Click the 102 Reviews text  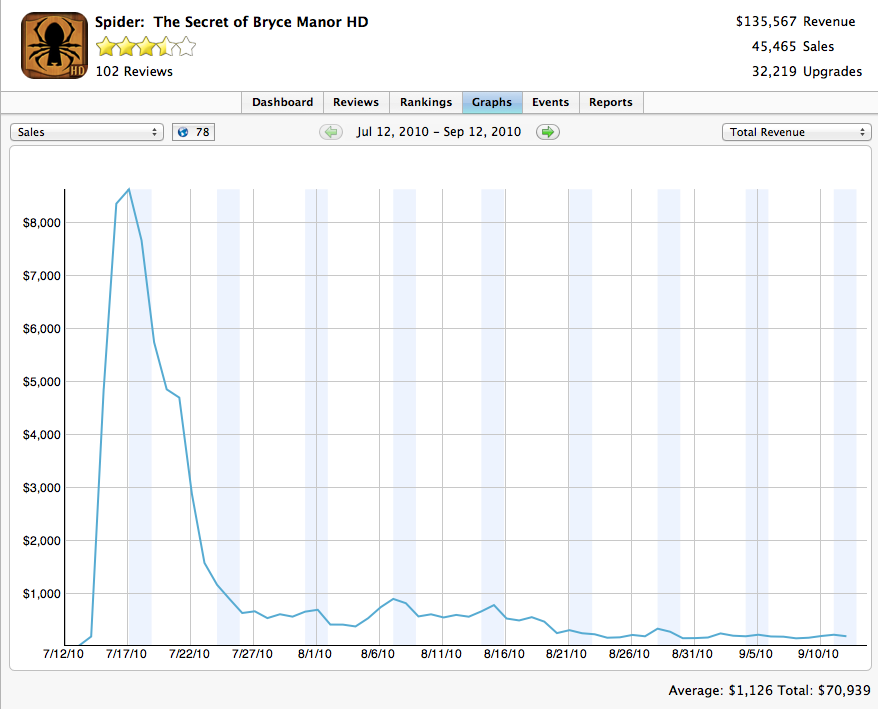[134, 72]
